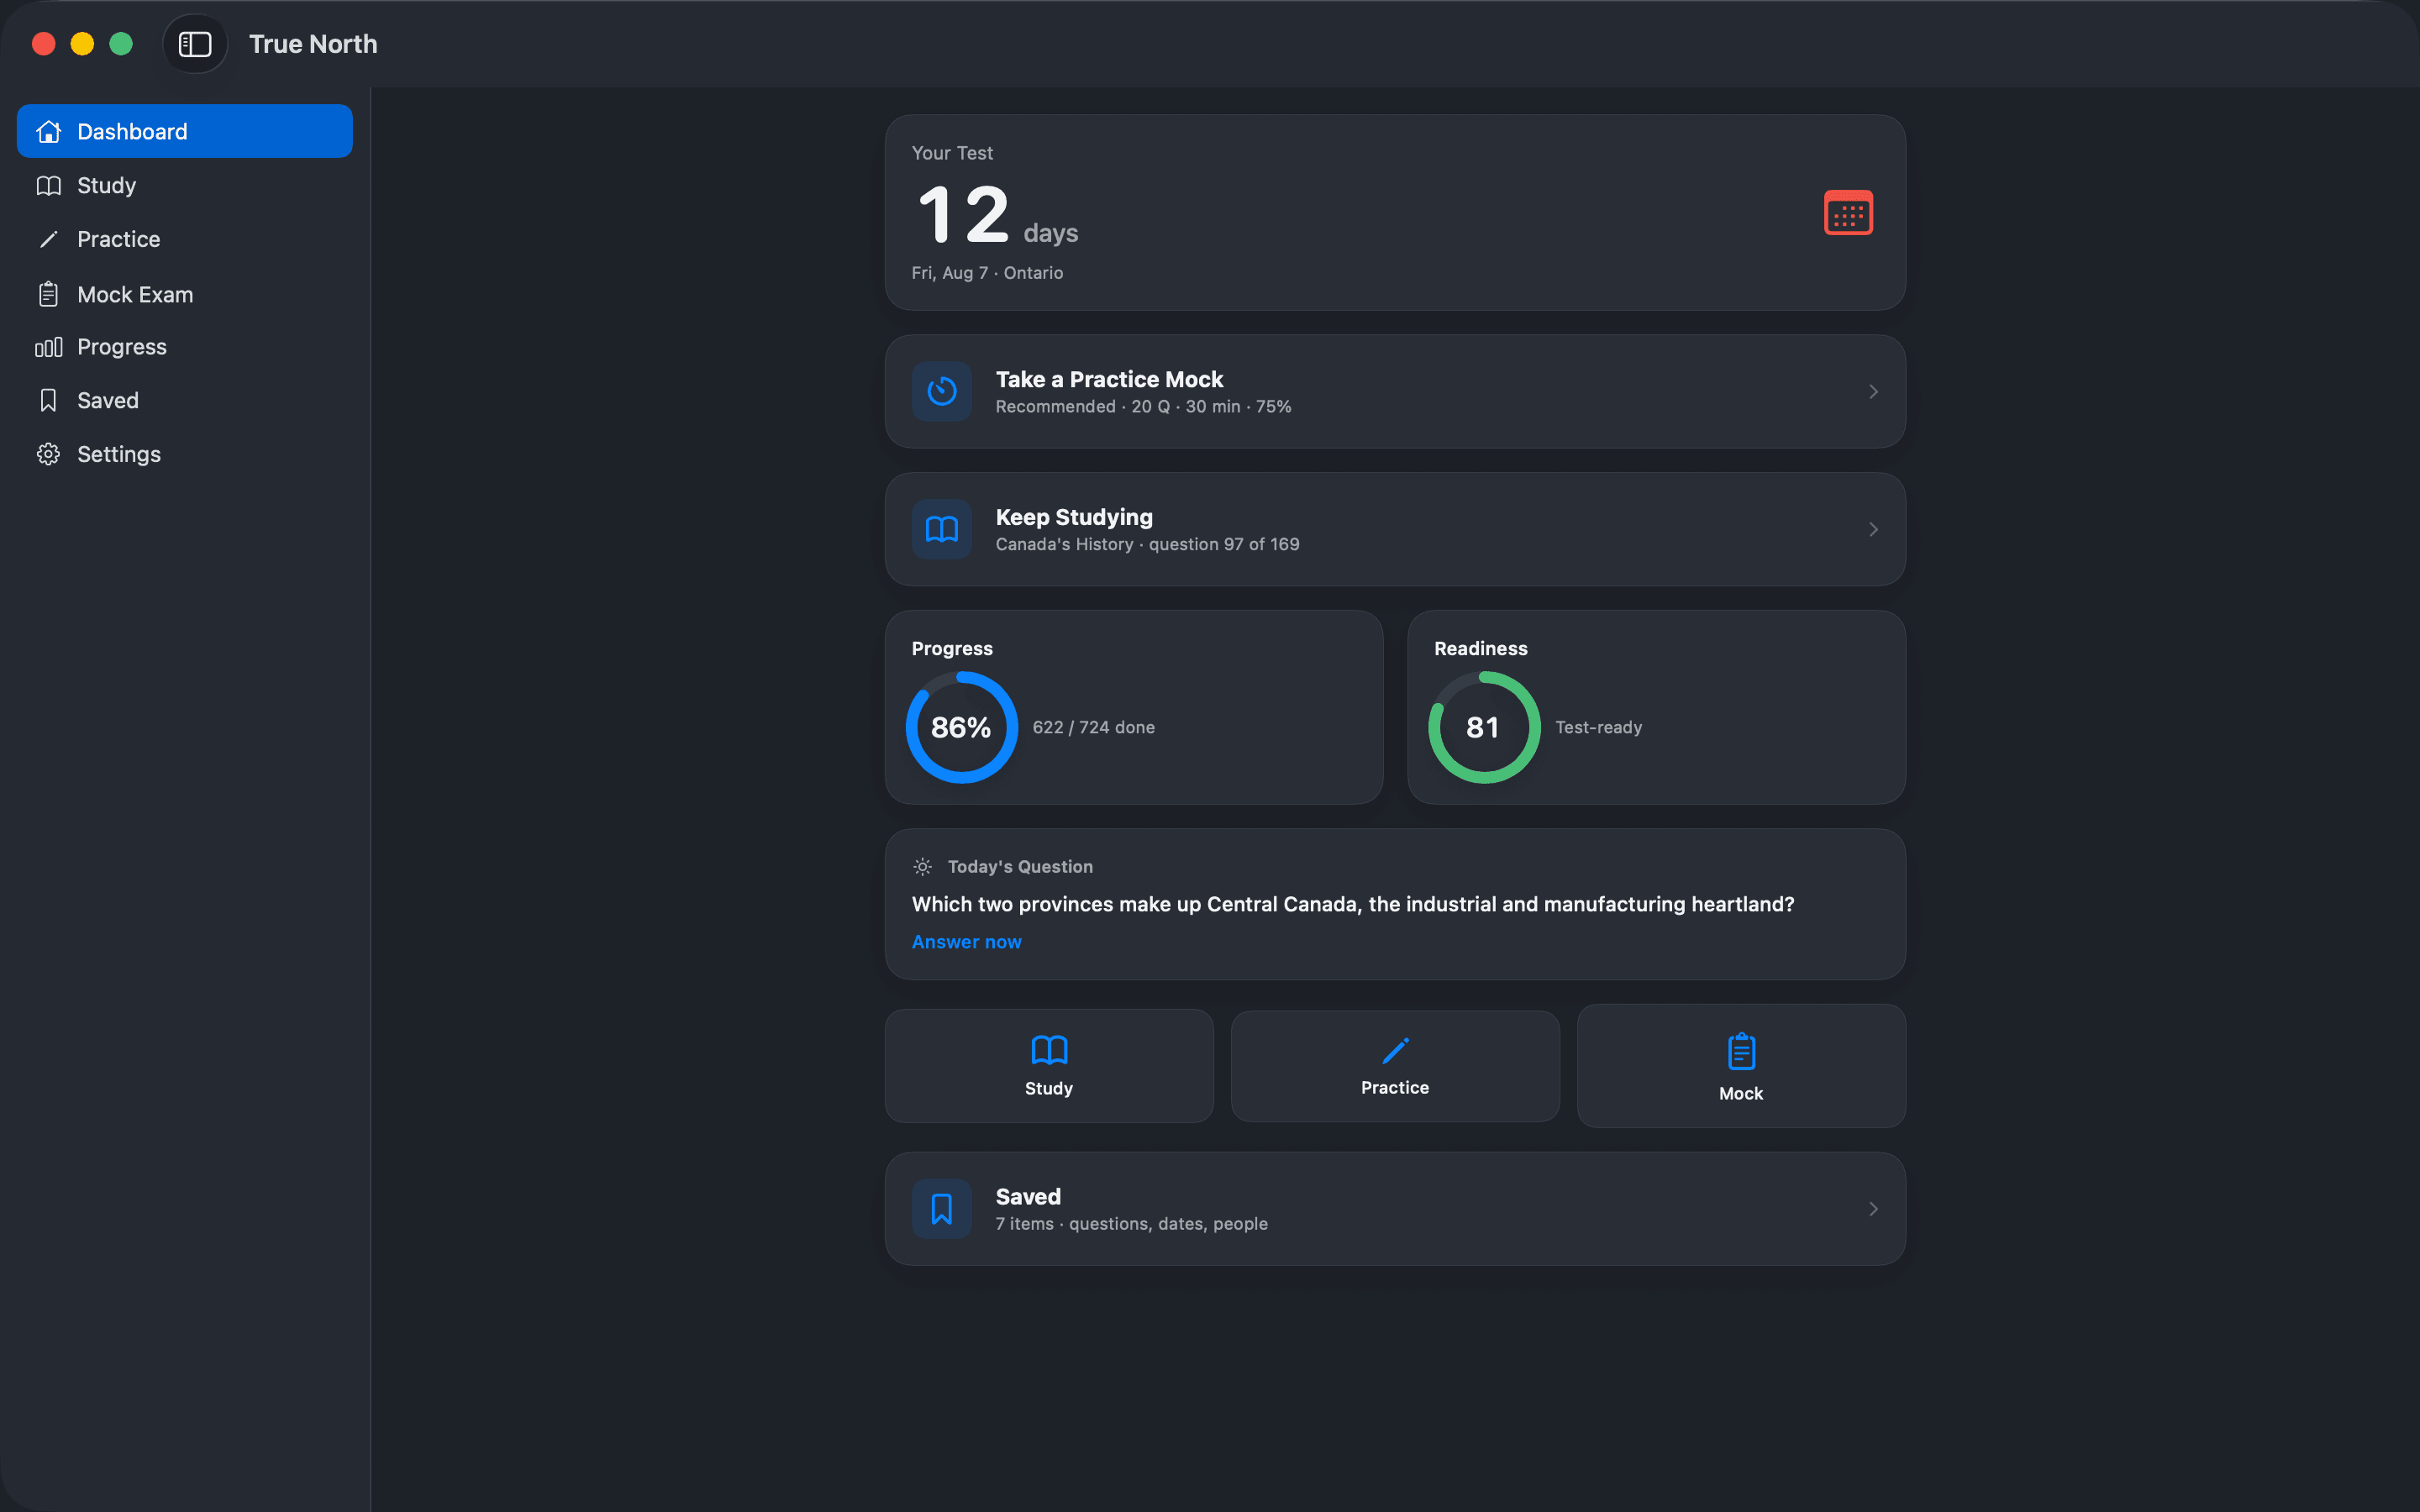2420x1512 pixels.
Task: Click the Saved card bookmark icon
Action: pos(941,1209)
